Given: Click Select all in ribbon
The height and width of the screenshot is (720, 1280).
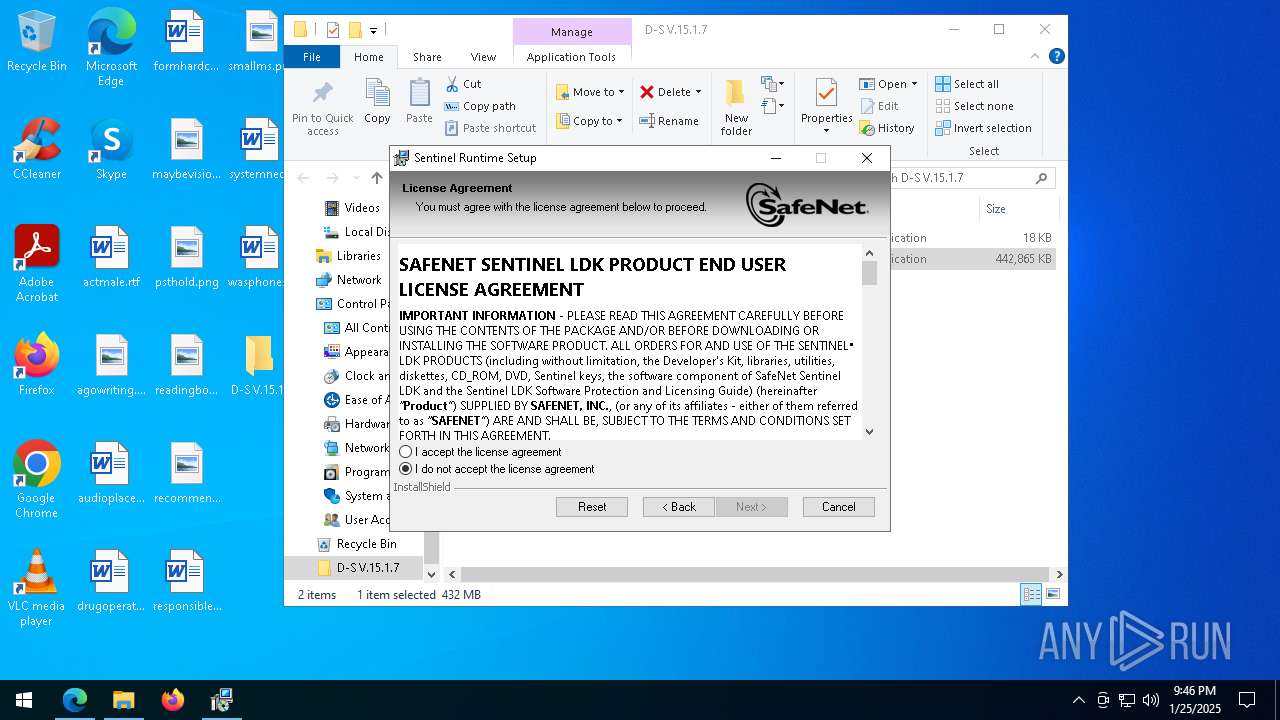Looking at the screenshot, I should tap(967, 84).
